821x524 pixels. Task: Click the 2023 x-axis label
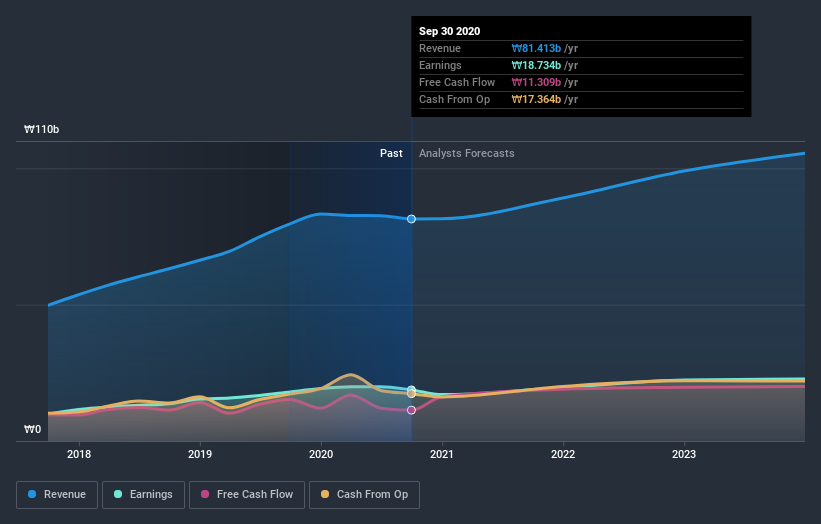click(x=684, y=454)
